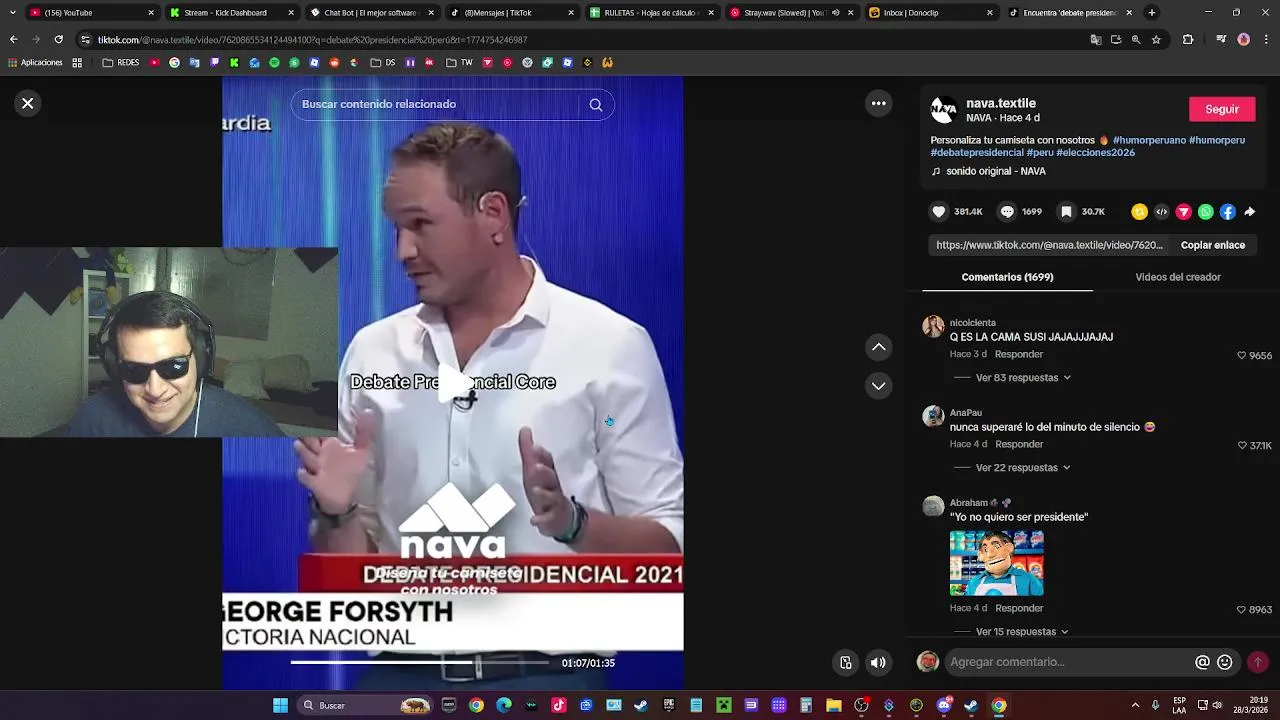
Task: Go back in browser history
Action: [14, 40]
